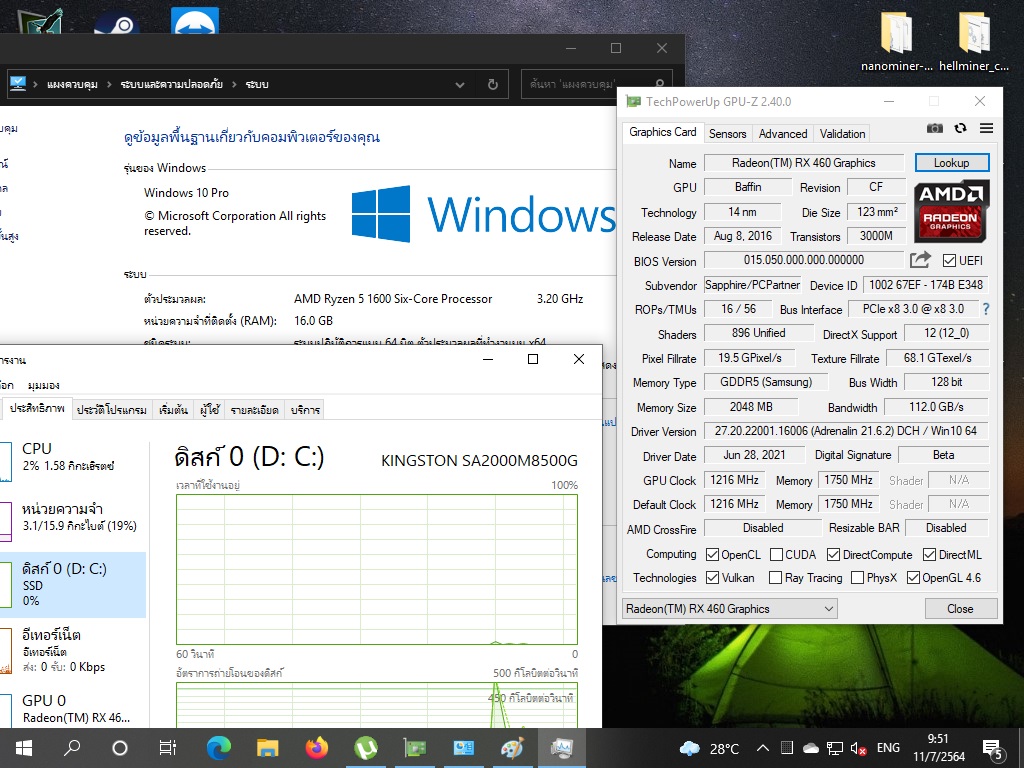Click the แผงควบคุม breadcrumb
This screenshot has width=1024, height=768.
click(x=72, y=84)
